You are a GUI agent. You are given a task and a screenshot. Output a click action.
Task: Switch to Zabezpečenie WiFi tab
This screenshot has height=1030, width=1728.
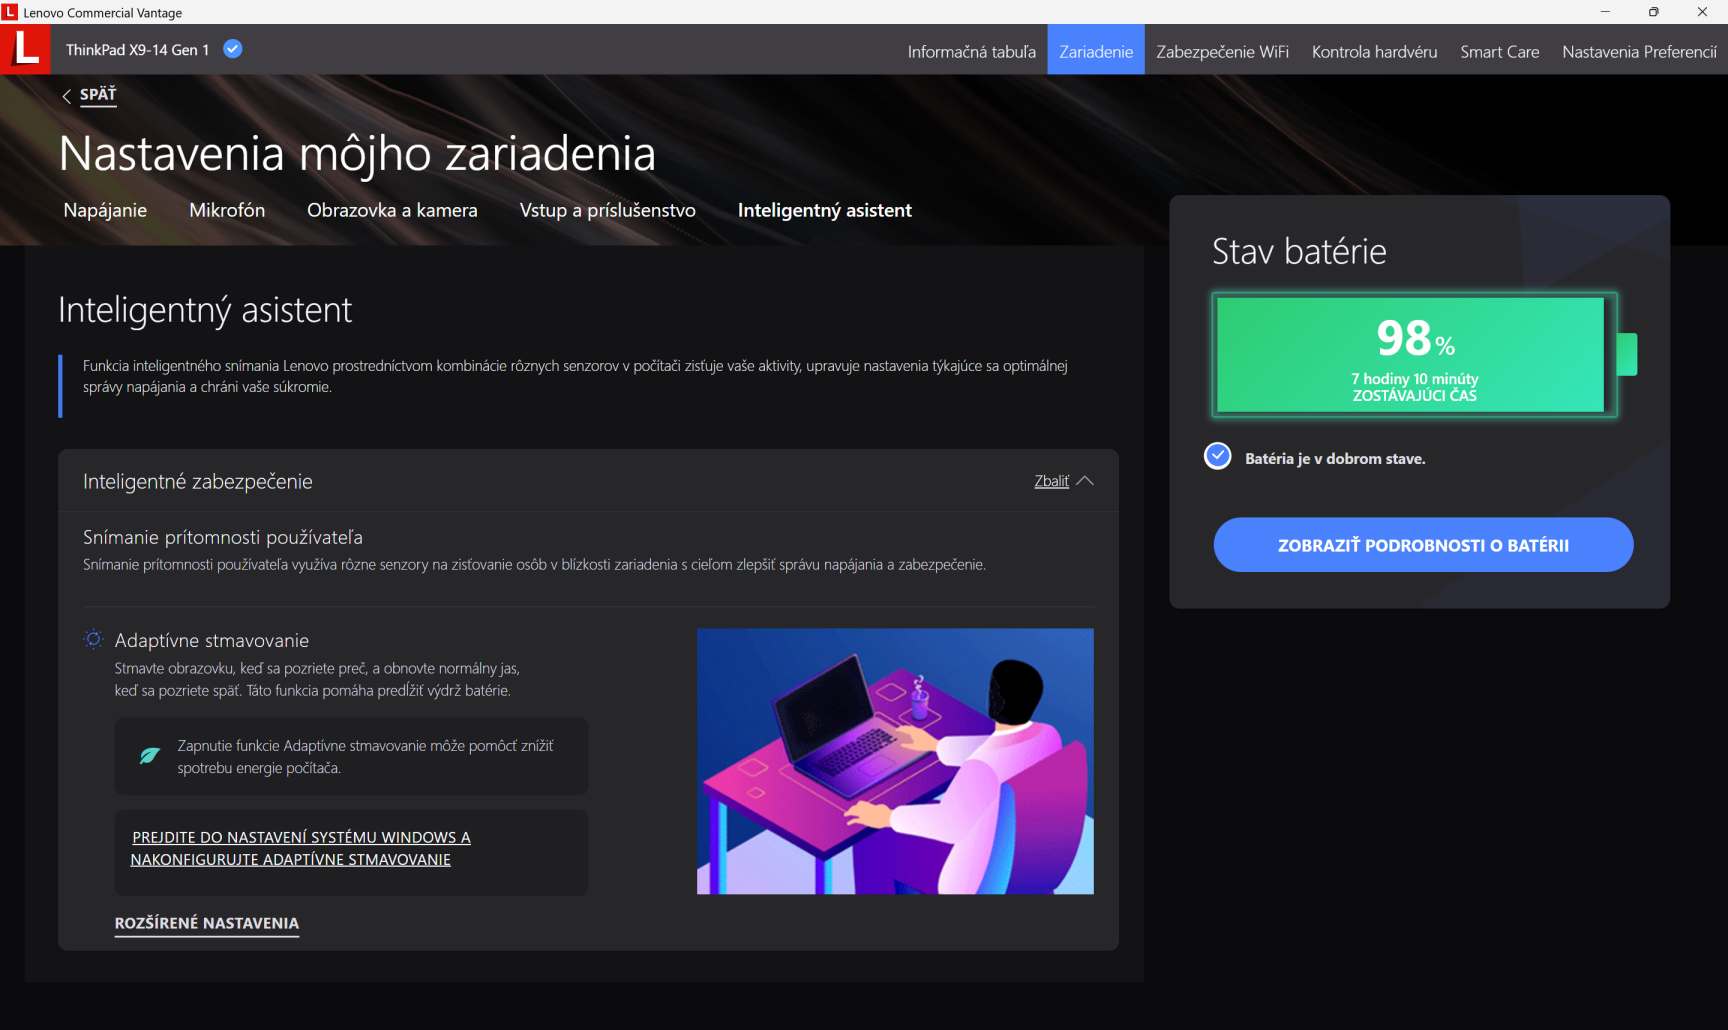1222,51
